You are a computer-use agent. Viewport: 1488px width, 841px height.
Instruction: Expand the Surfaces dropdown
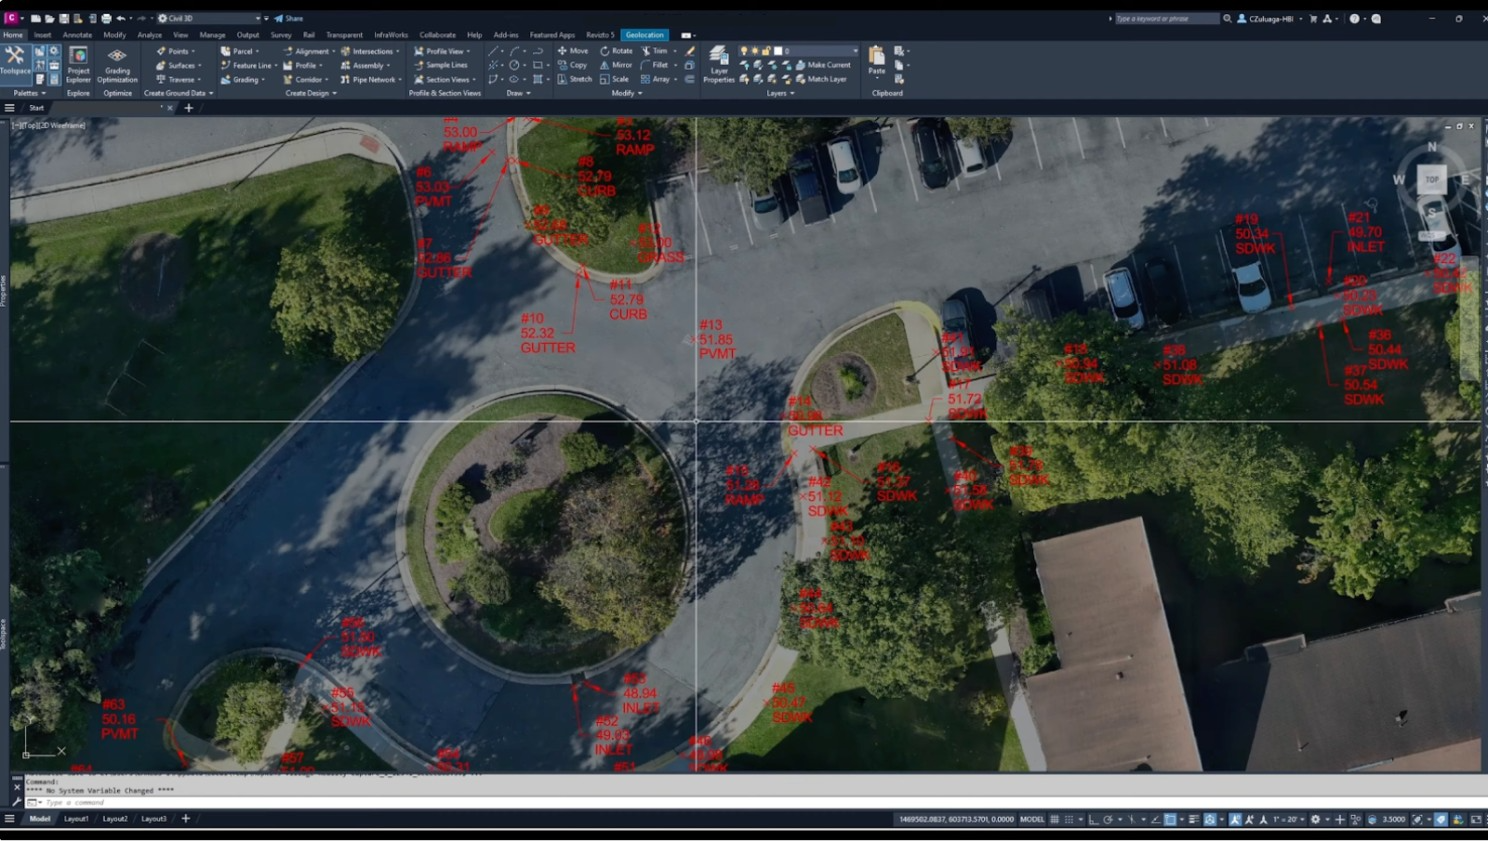pyautogui.click(x=180, y=66)
